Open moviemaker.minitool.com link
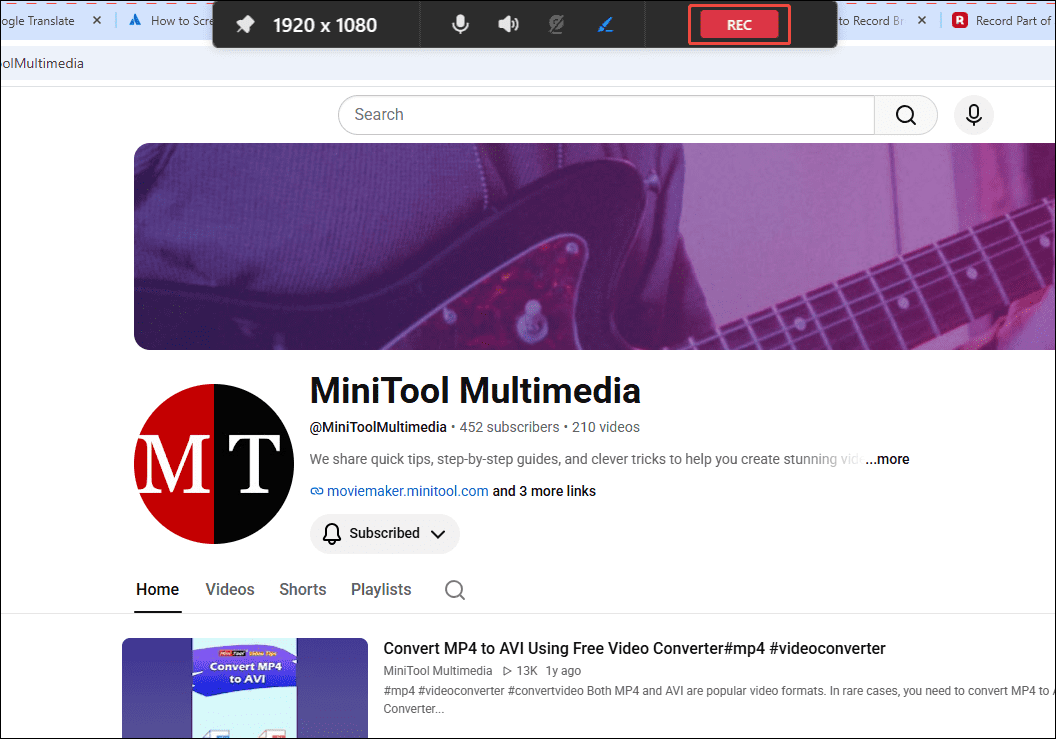This screenshot has height=739, width=1056. tap(407, 491)
